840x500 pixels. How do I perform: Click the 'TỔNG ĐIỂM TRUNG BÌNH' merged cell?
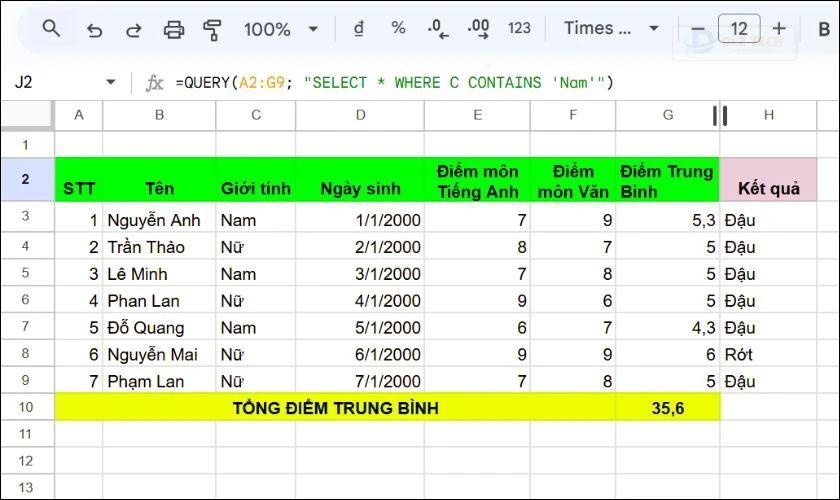(335, 408)
